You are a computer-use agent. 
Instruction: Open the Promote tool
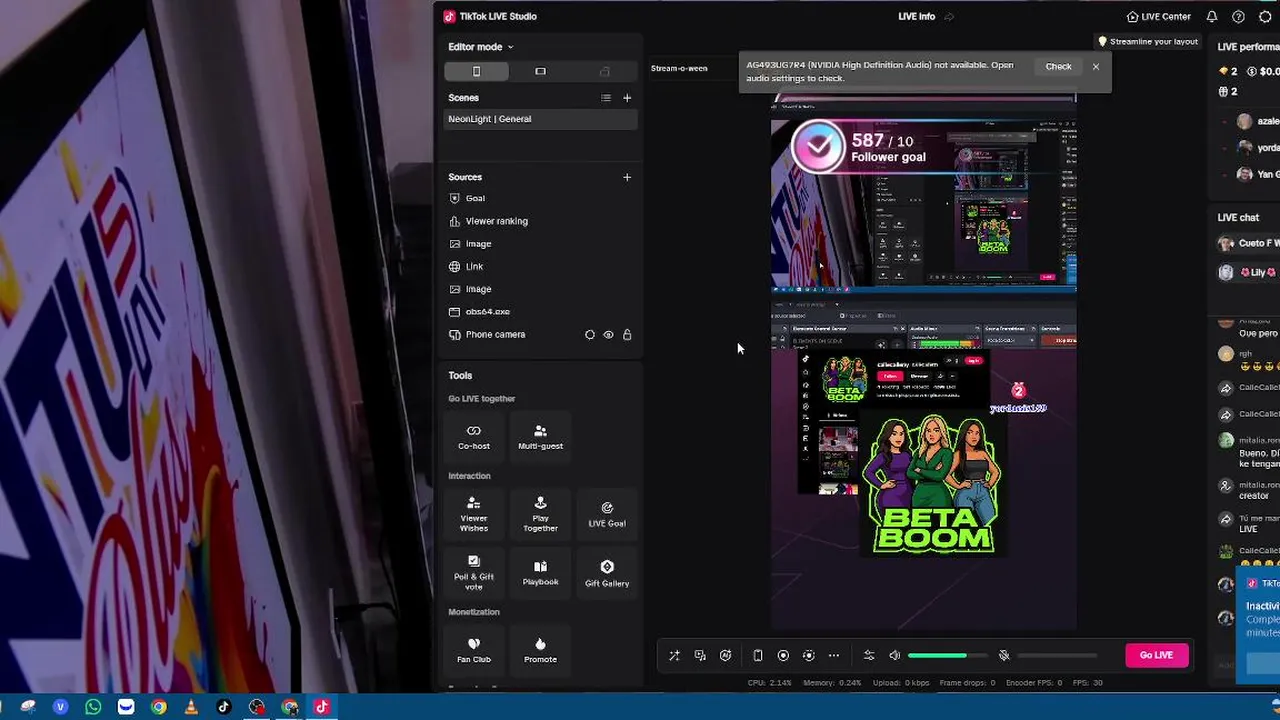[540, 650]
